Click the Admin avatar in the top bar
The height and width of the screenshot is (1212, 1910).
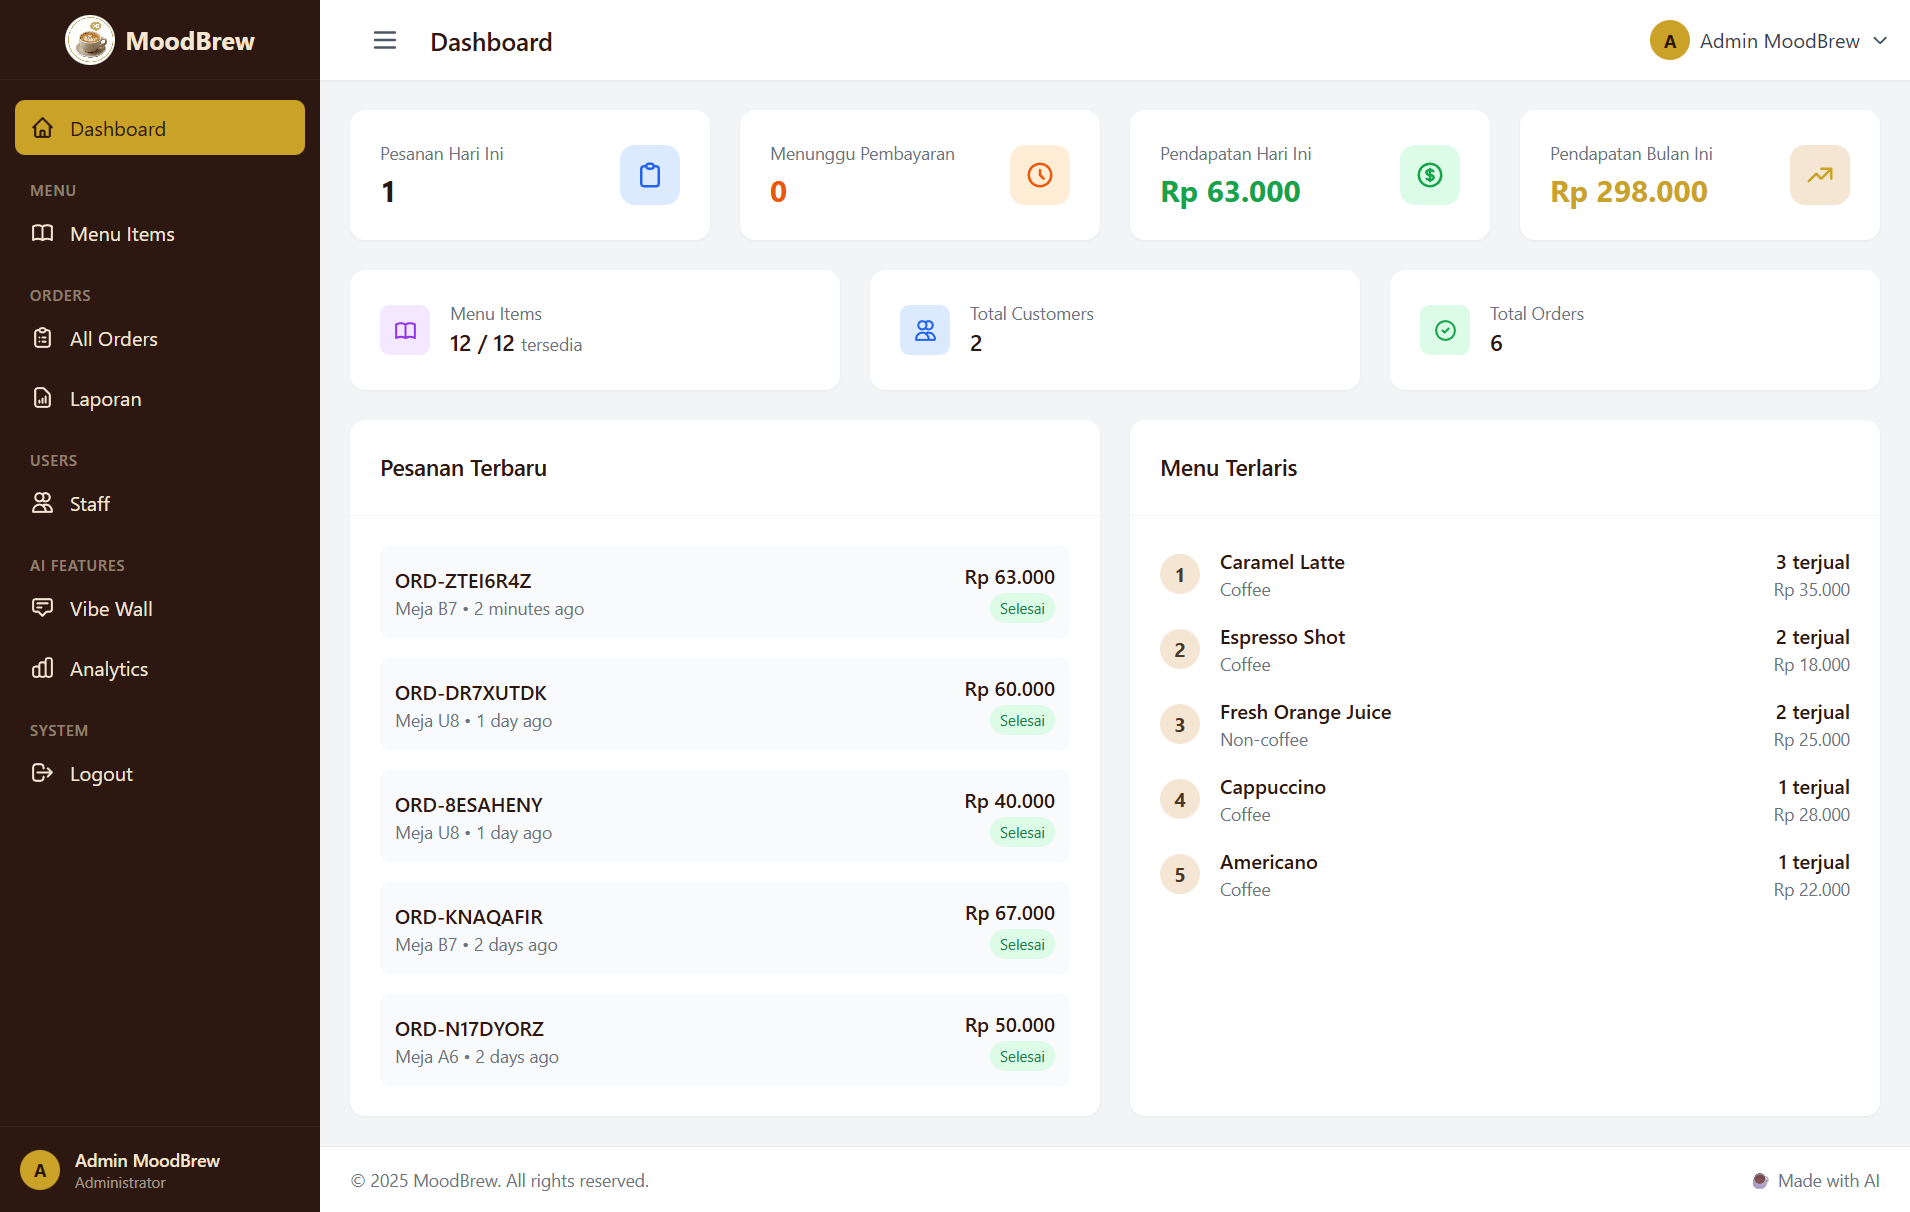coord(1668,40)
